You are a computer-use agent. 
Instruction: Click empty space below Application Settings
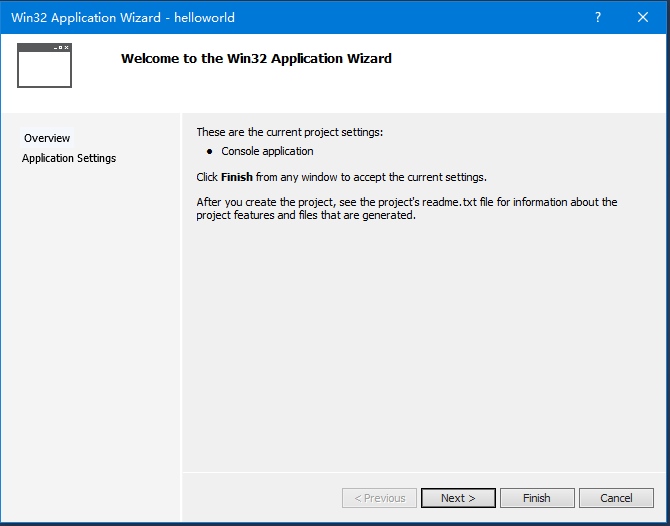(x=90, y=320)
